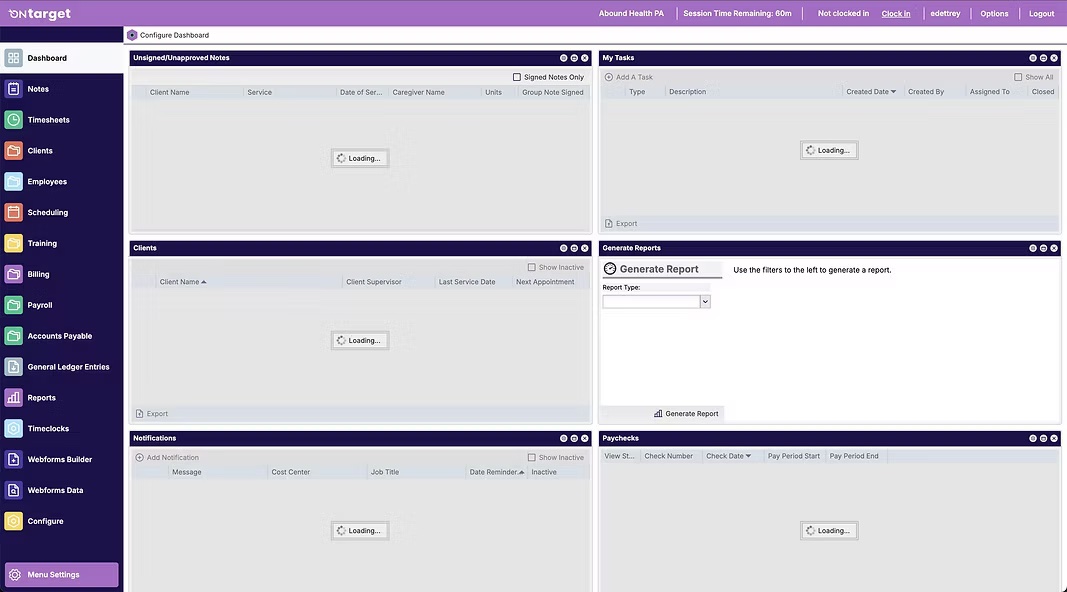The height and width of the screenshot is (592, 1067).
Task: Select the Reports menu item label
Action: pyautogui.click(x=42, y=397)
